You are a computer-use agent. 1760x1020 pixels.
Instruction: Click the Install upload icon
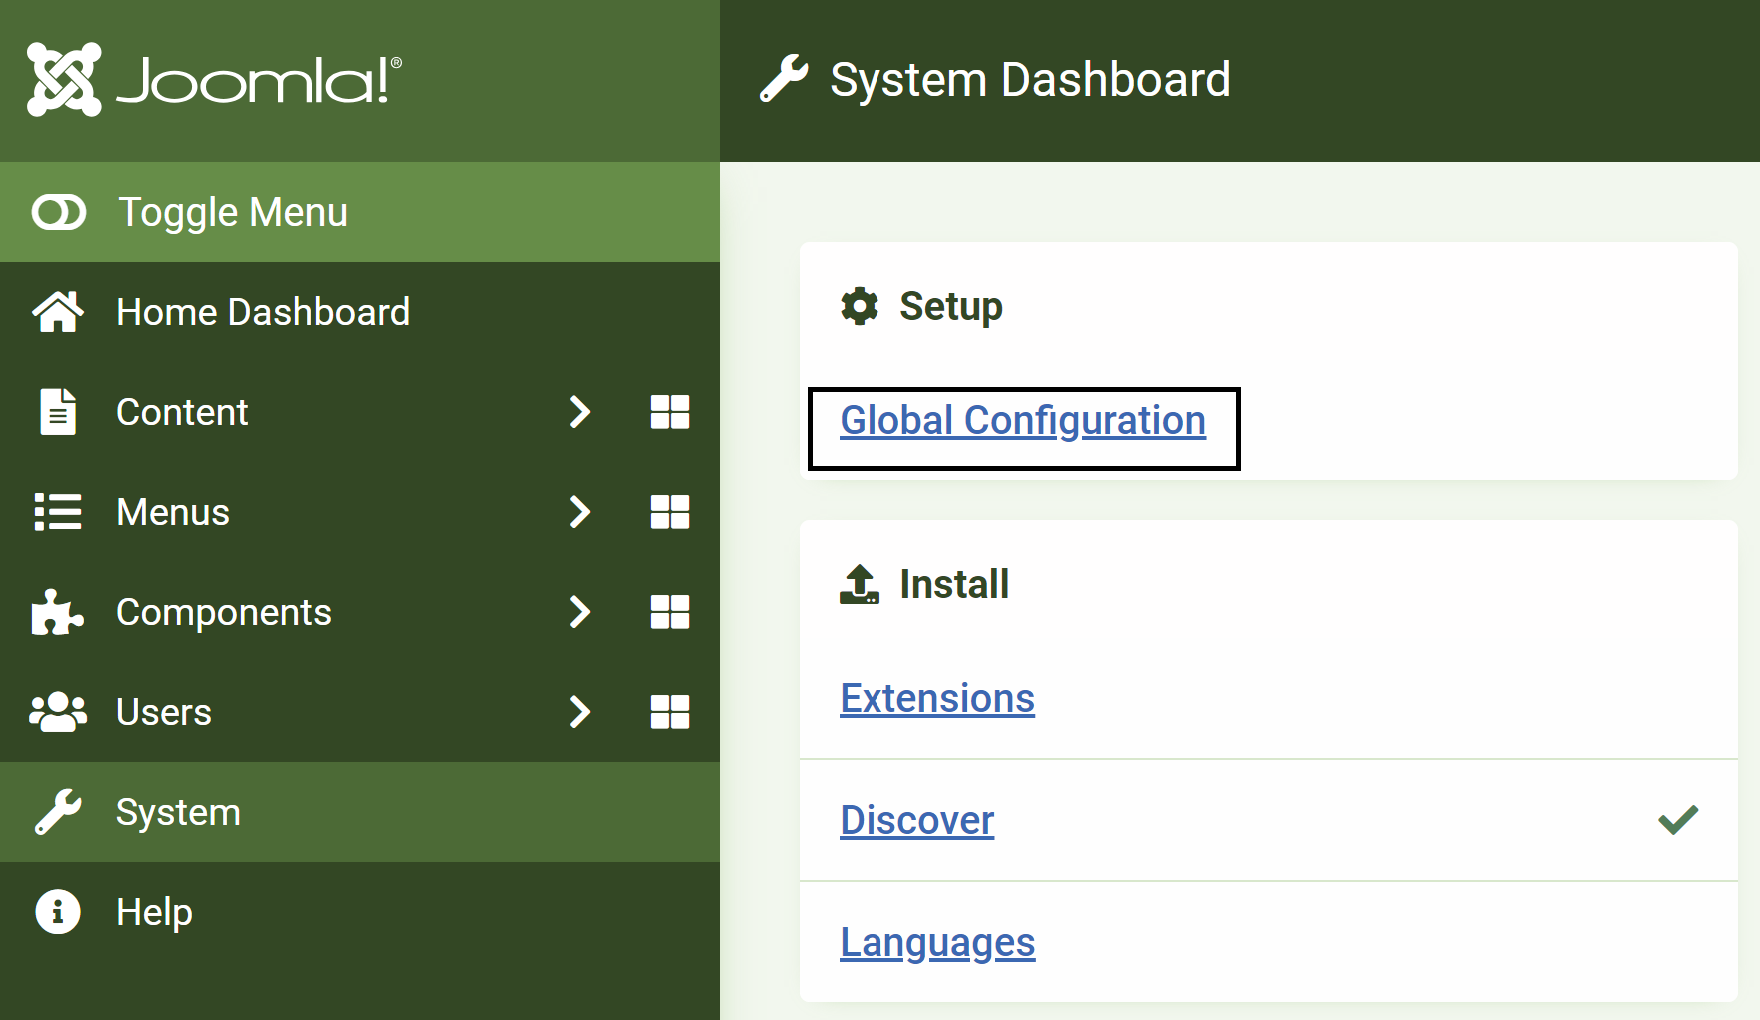pos(859,584)
